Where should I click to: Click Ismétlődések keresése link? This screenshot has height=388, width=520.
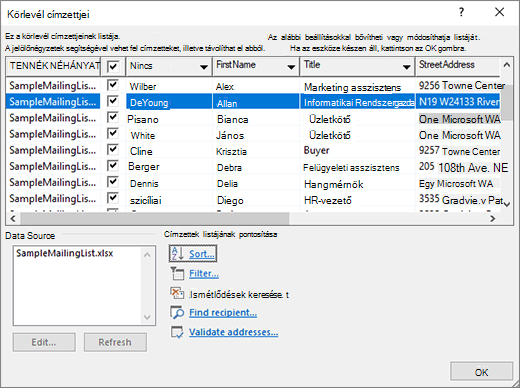pos(239,294)
